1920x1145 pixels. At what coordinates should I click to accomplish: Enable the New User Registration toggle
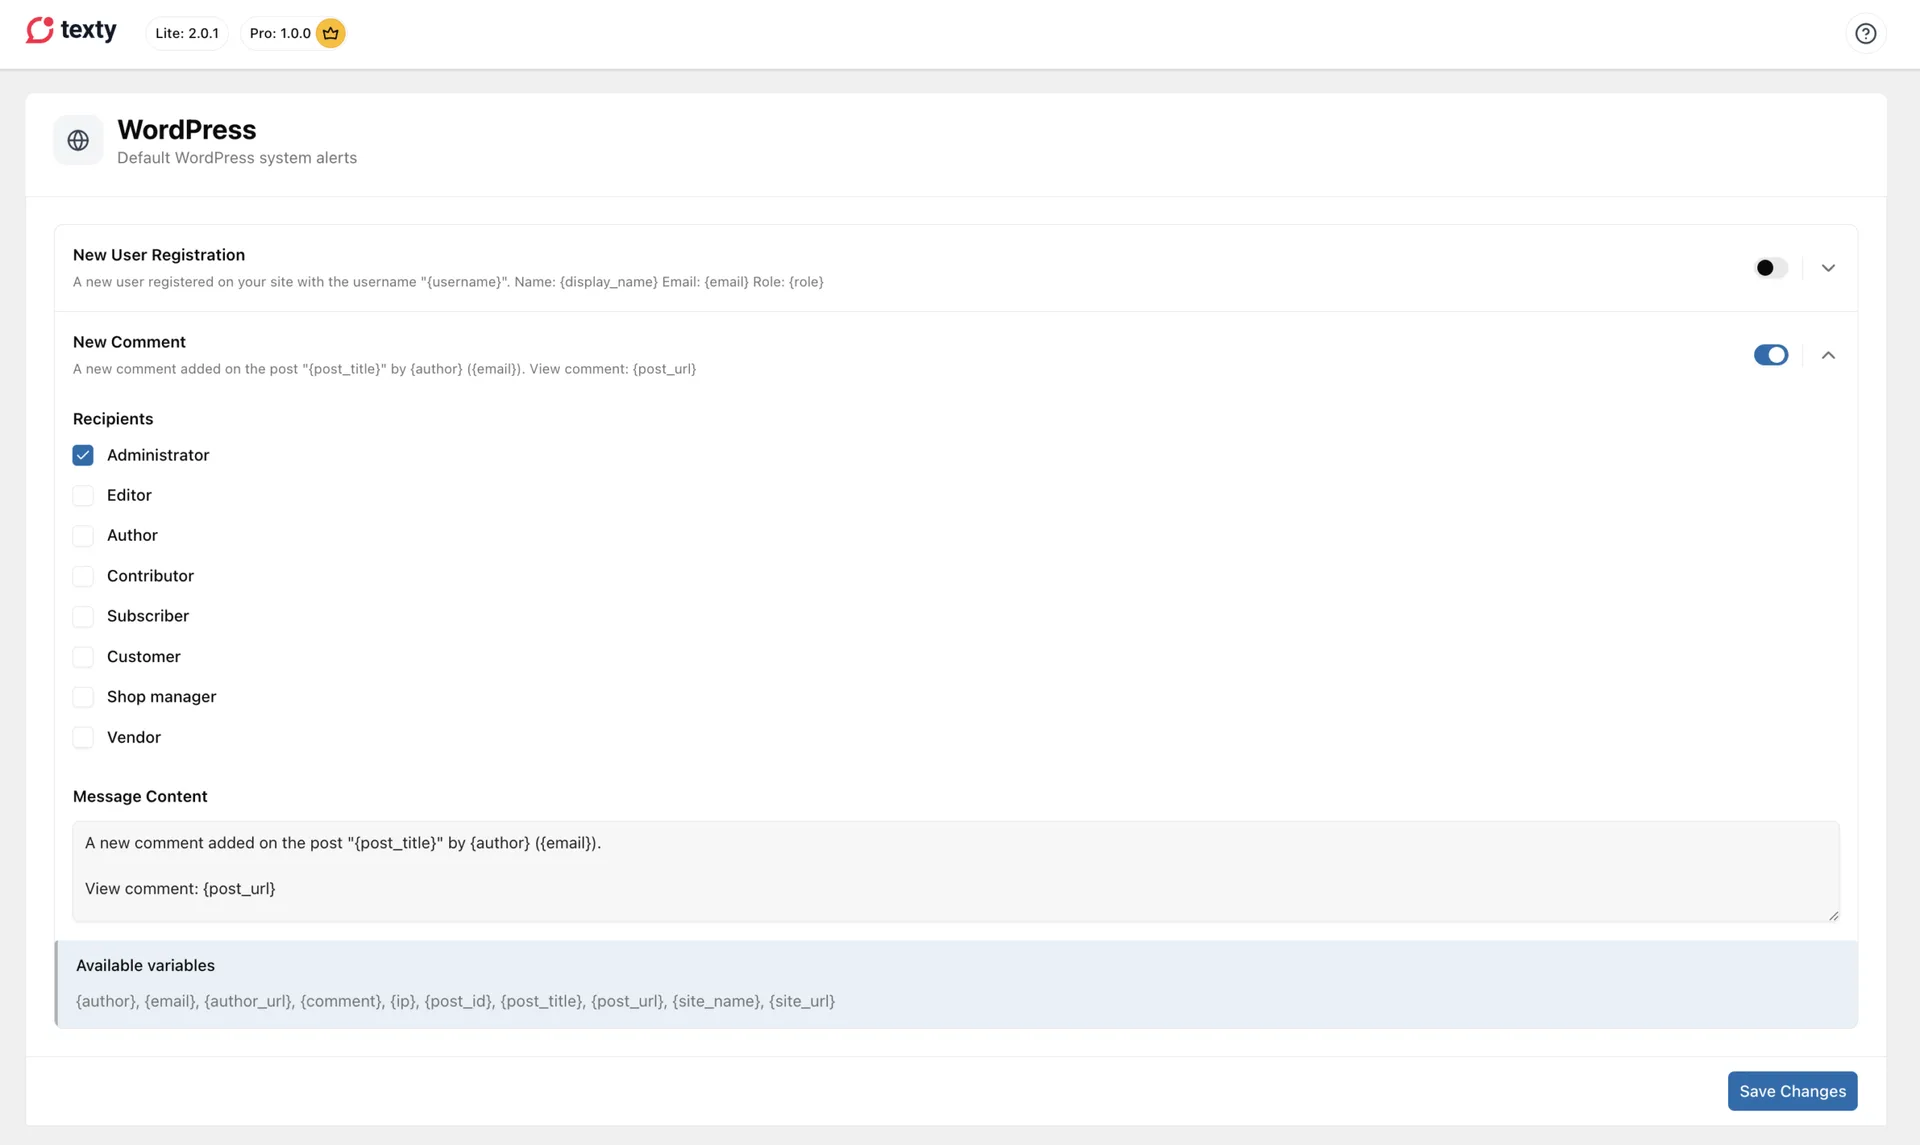point(1770,268)
